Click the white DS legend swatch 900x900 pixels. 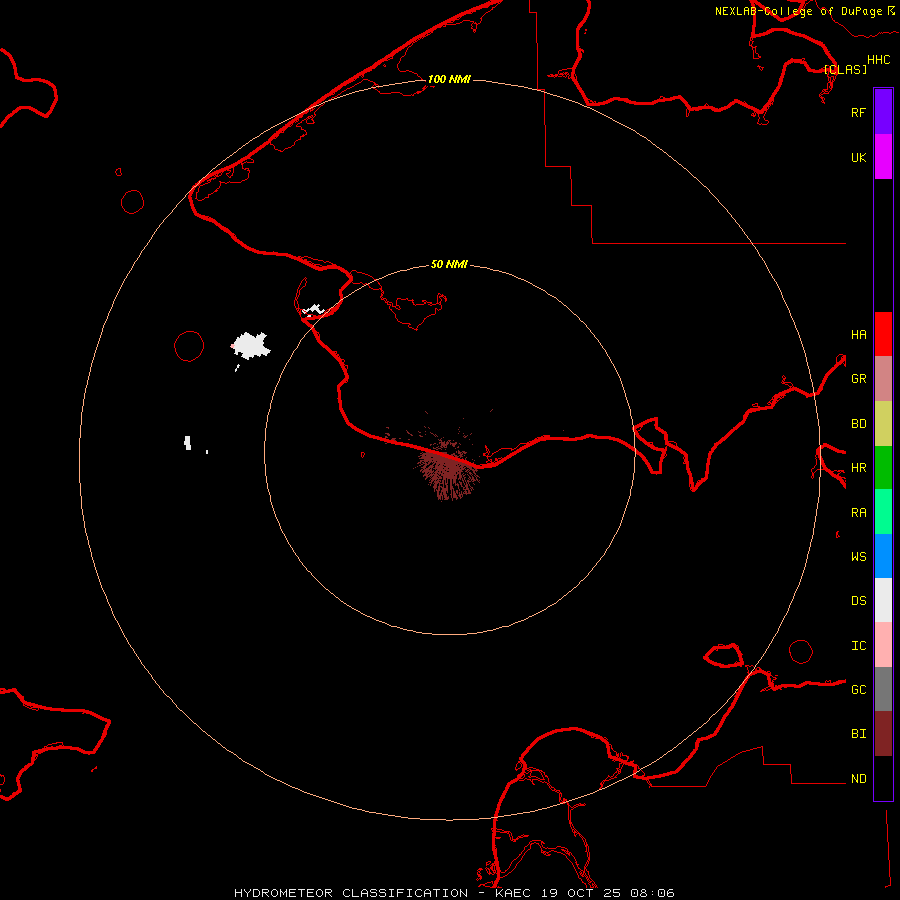[x=883, y=600]
